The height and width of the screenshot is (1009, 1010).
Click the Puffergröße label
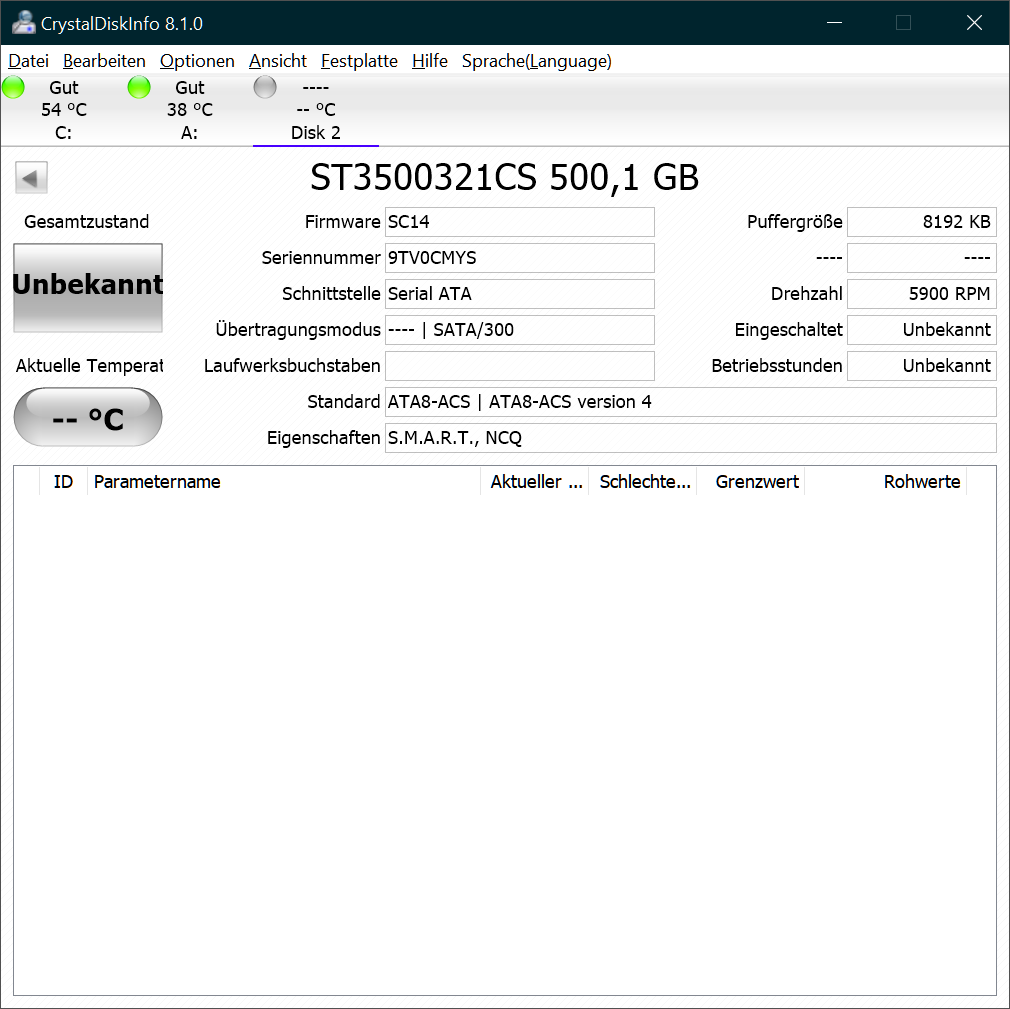[x=795, y=222]
